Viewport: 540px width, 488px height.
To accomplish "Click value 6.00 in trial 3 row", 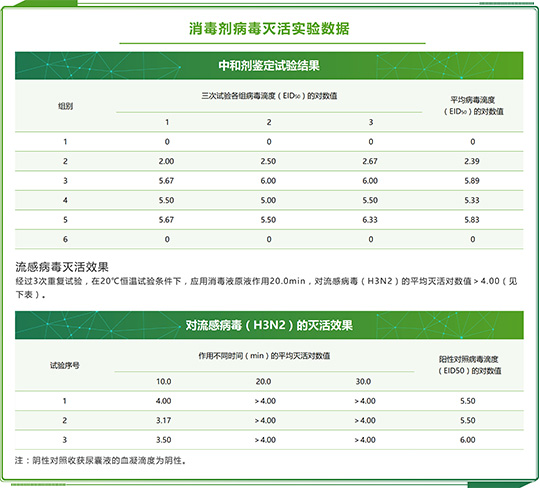I will (x=468, y=440).
